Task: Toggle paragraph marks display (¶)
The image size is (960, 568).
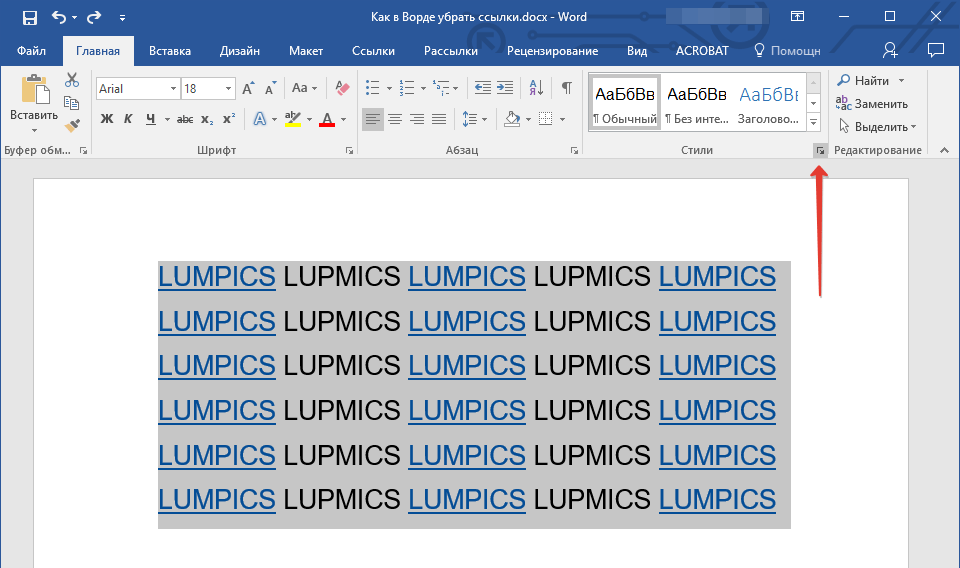Action: click(566, 88)
